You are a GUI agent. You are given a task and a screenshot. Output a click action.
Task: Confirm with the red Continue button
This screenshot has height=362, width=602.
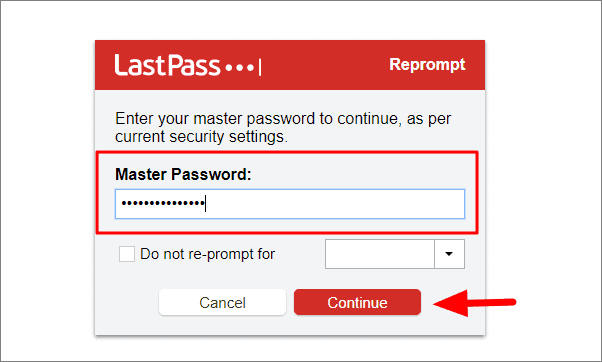click(357, 302)
